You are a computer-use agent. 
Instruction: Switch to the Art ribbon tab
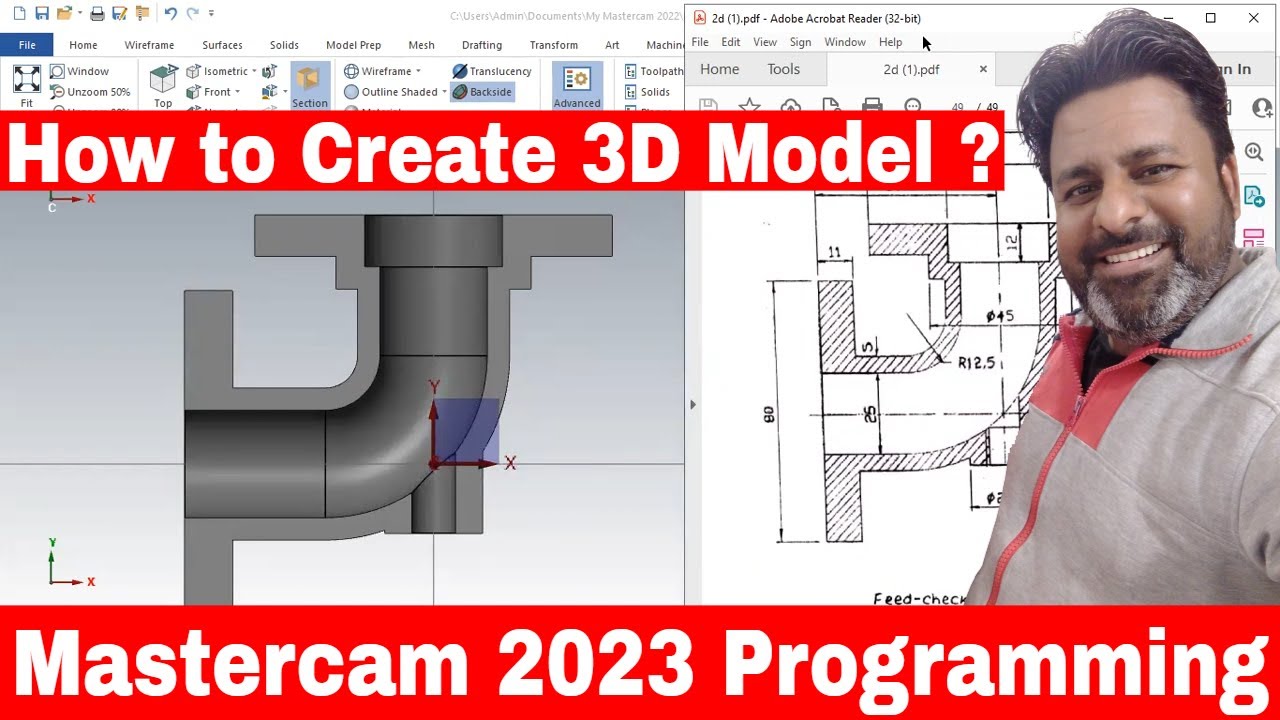click(612, 45)
